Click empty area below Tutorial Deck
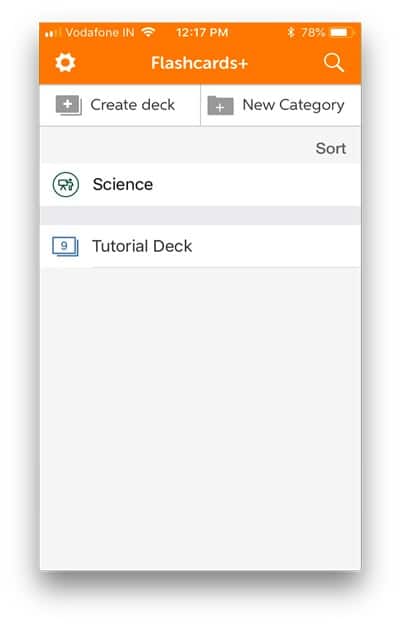This screenshot has height=625, width=400. tap(200, 419)
